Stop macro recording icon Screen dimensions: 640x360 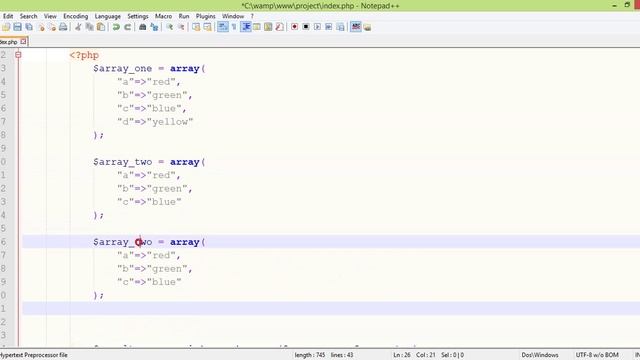click(x=306, y=27)
